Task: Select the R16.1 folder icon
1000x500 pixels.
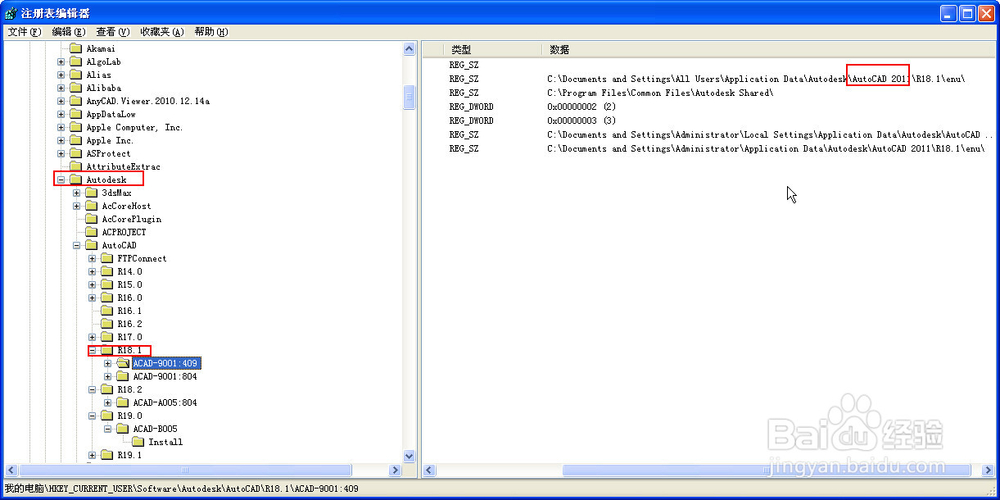Action: 107,311
